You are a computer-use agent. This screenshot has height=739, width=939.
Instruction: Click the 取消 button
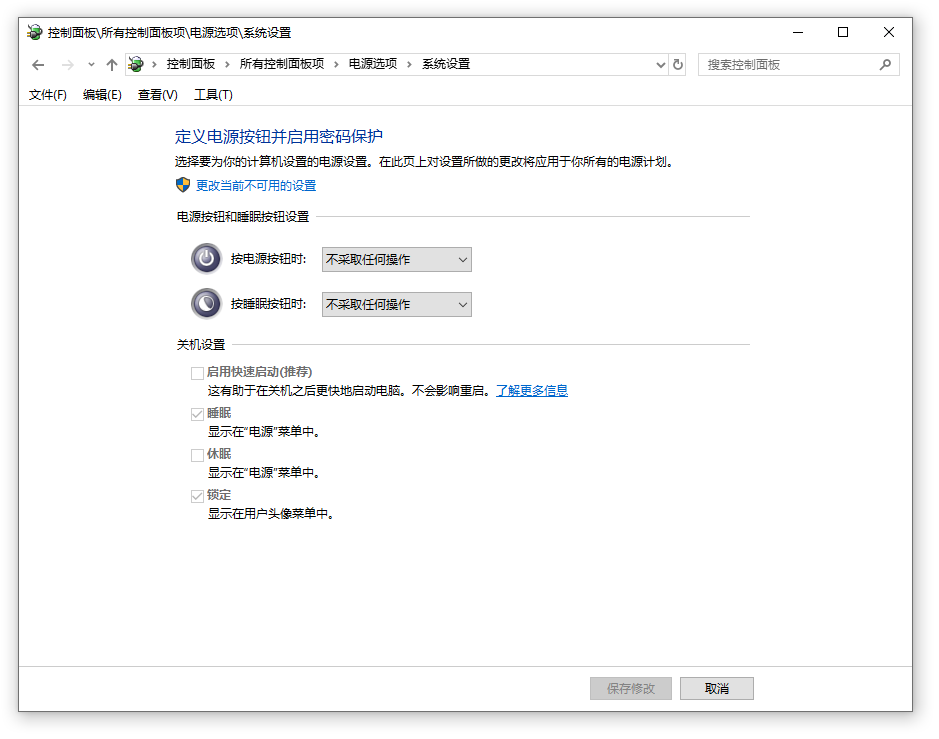716,688
